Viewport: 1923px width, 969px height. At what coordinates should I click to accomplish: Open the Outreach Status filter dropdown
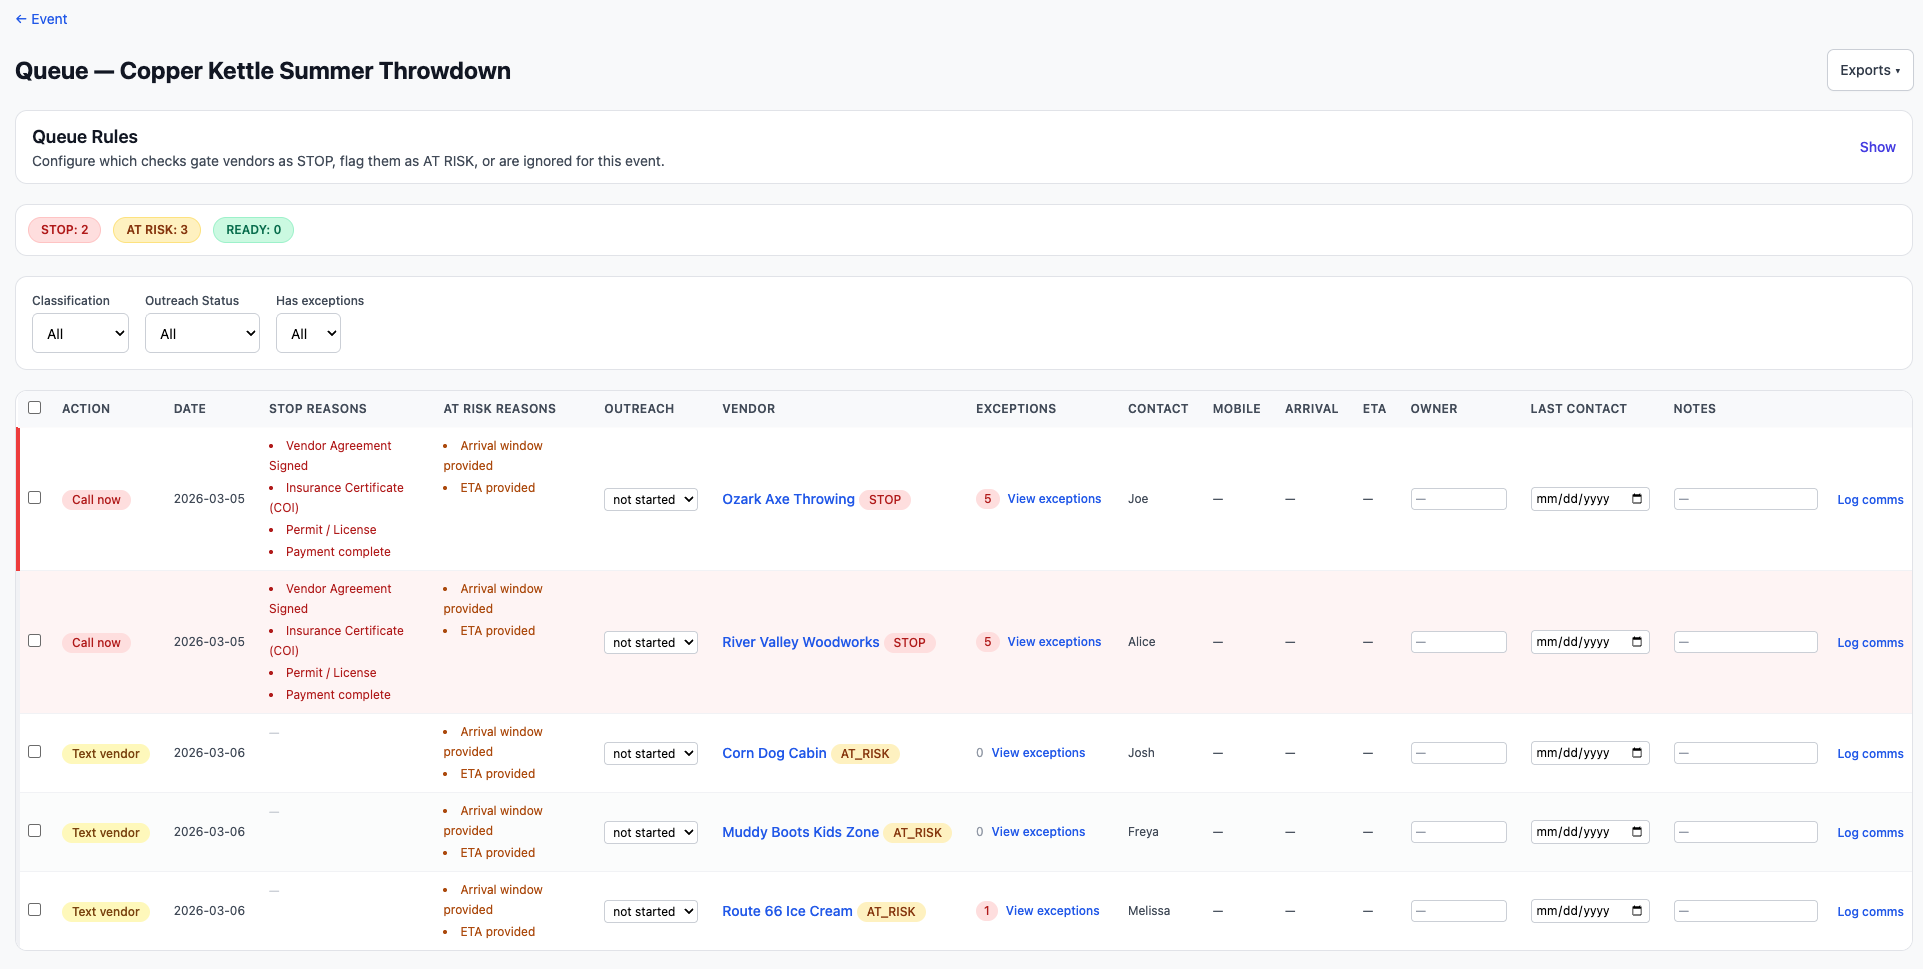[202, 333]
